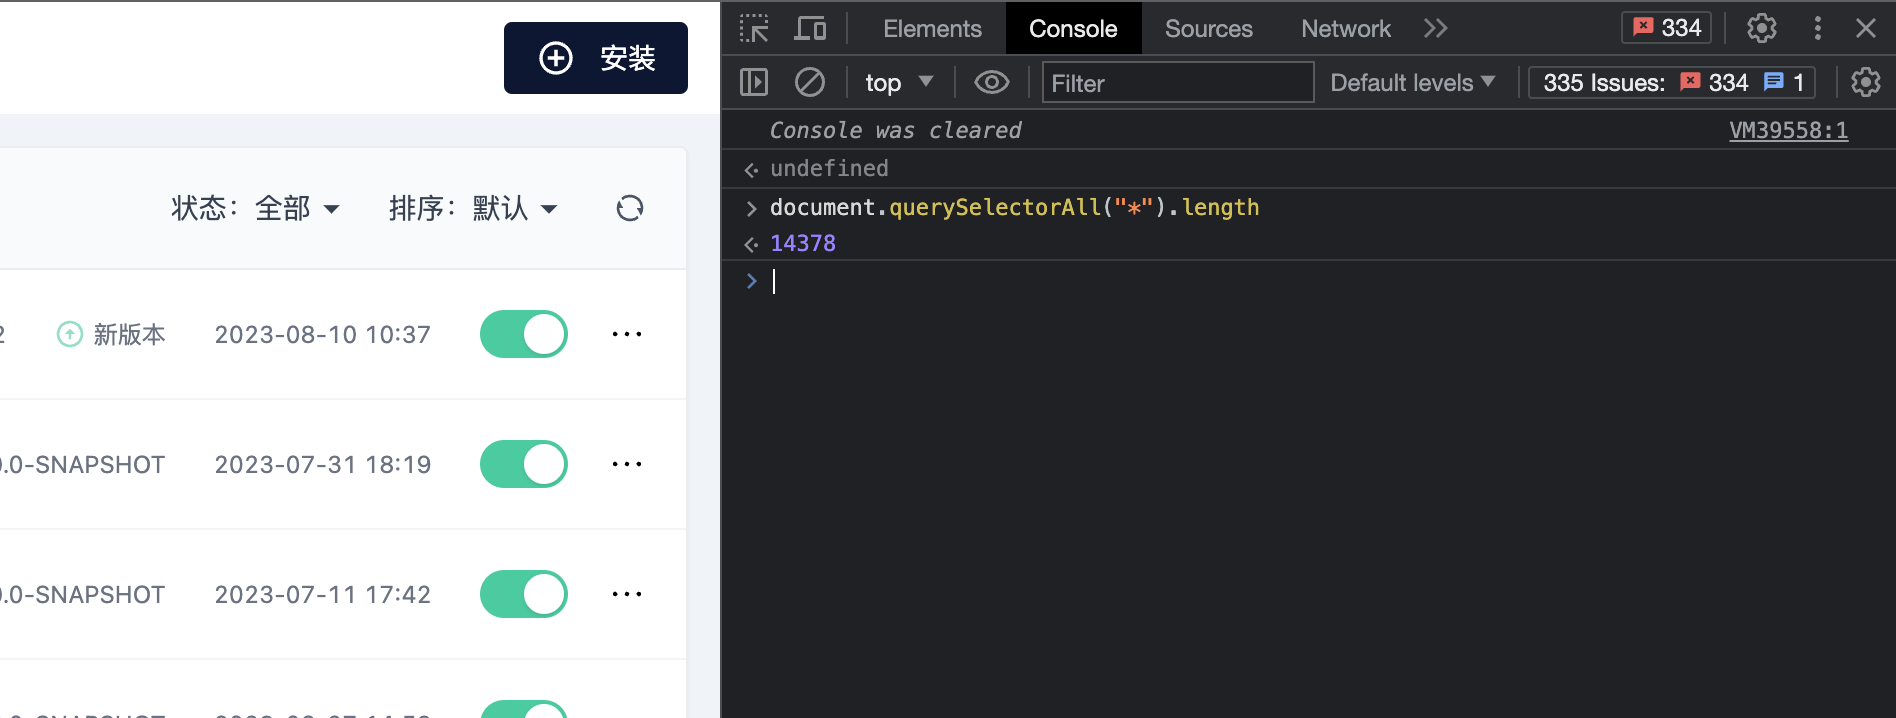
Task: Click the 334 errors badge in DevTools header
Action: coord(1667,28)
